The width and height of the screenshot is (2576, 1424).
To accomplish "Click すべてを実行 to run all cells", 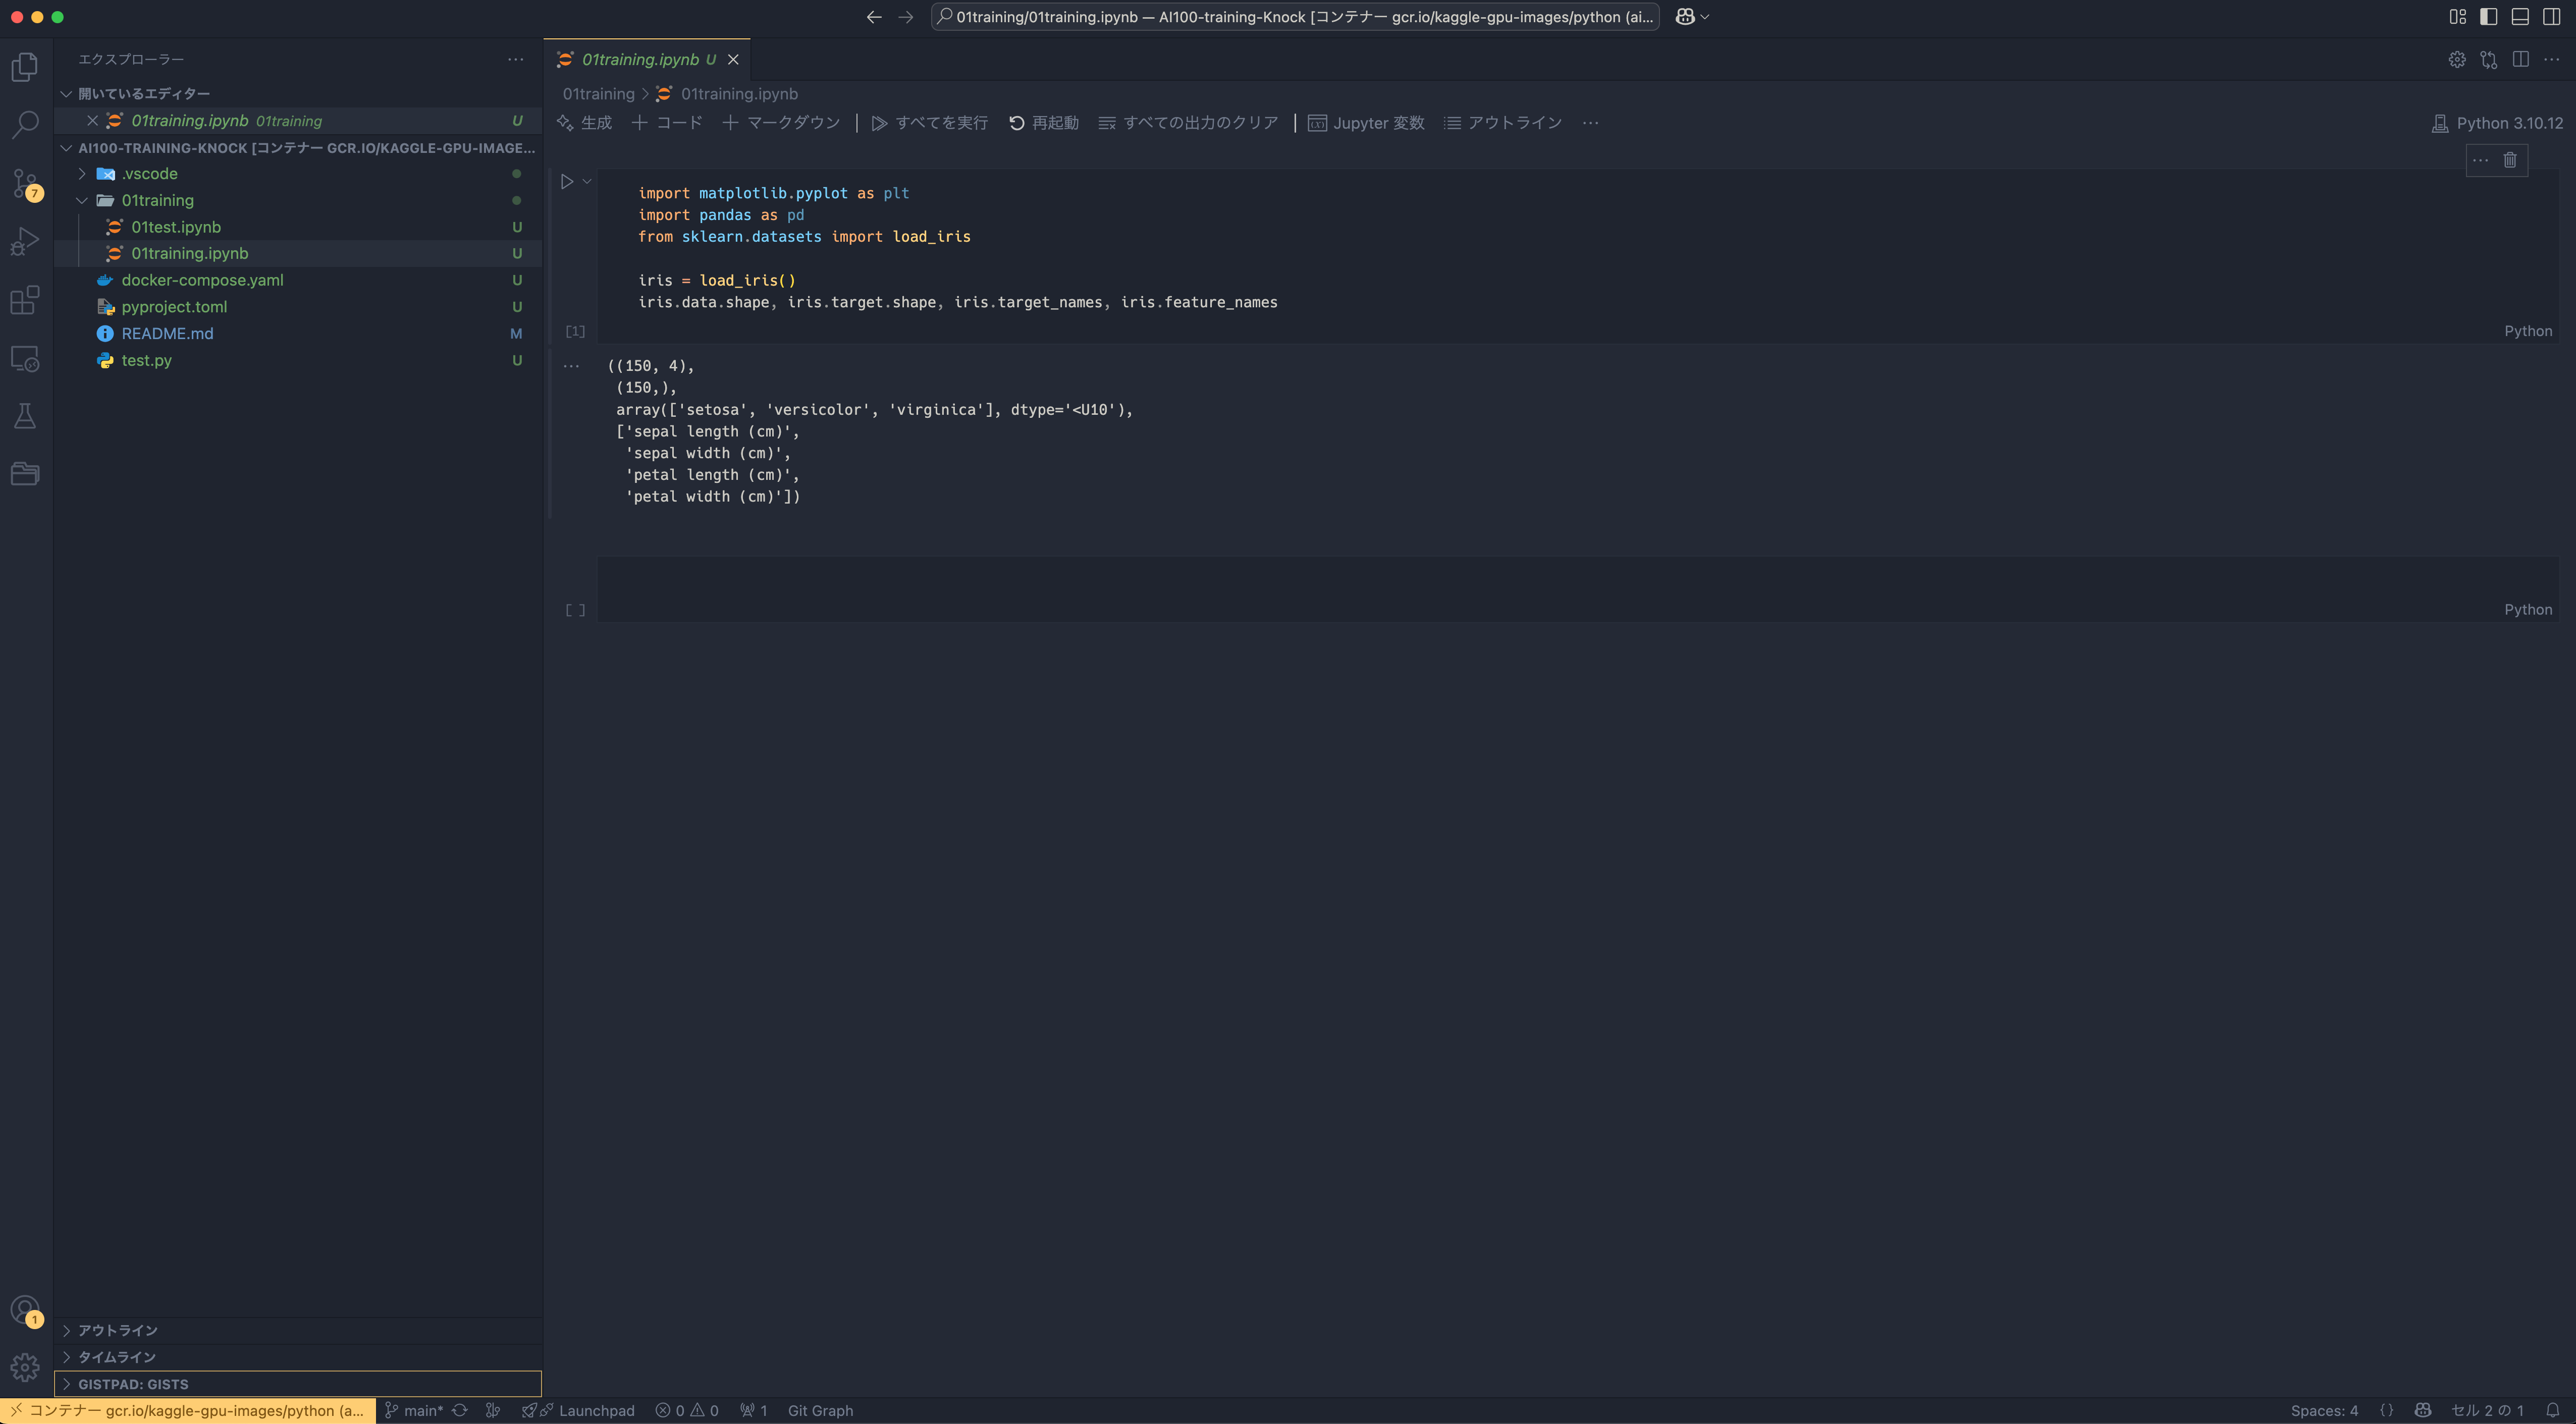I will pos(929,123).
